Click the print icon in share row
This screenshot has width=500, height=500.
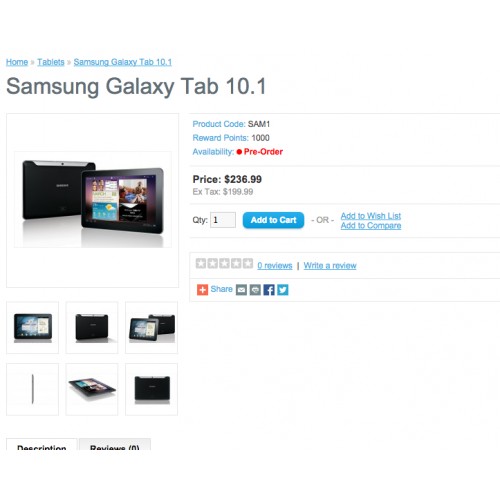[255, 290]
